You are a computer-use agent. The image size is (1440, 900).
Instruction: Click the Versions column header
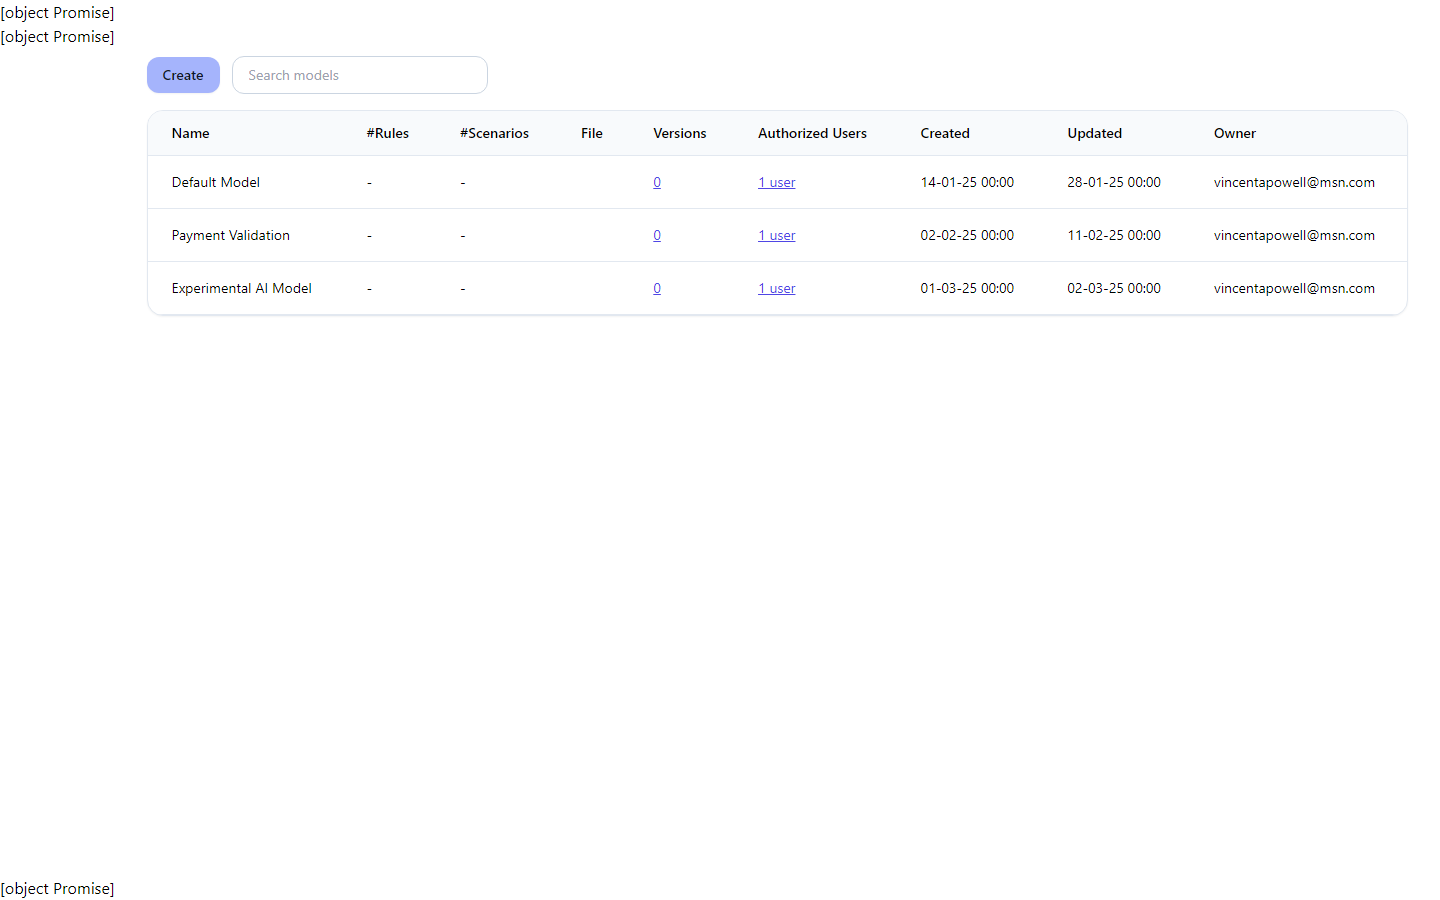[679, 133]
